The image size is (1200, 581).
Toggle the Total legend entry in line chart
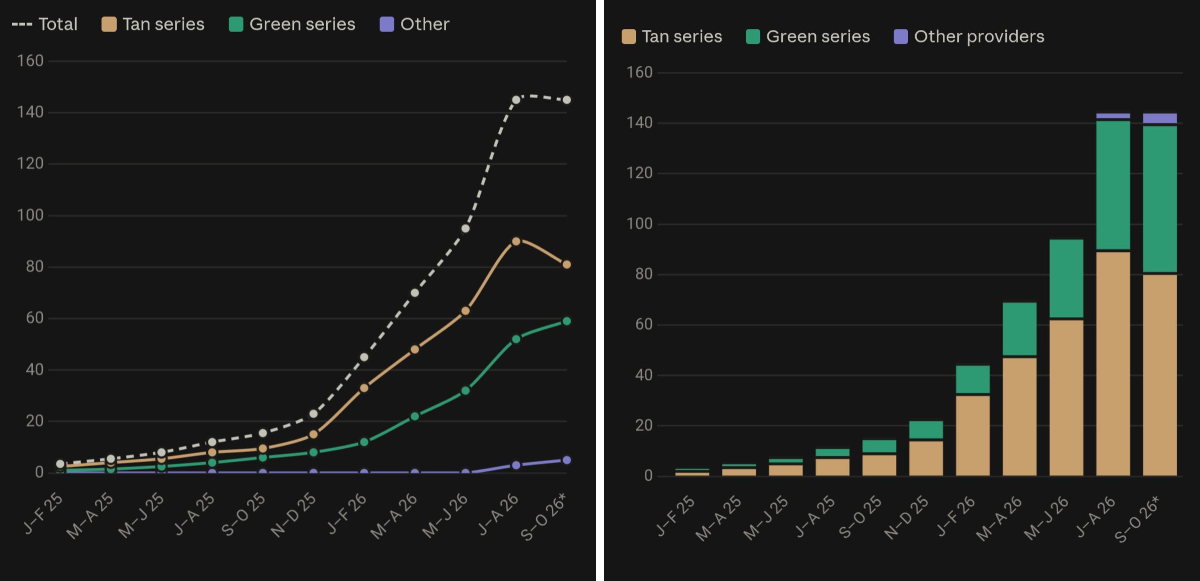45,24
